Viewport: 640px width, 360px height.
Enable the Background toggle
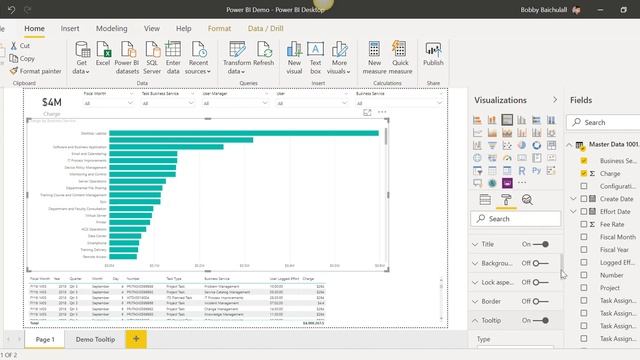(x=541, y=263)
